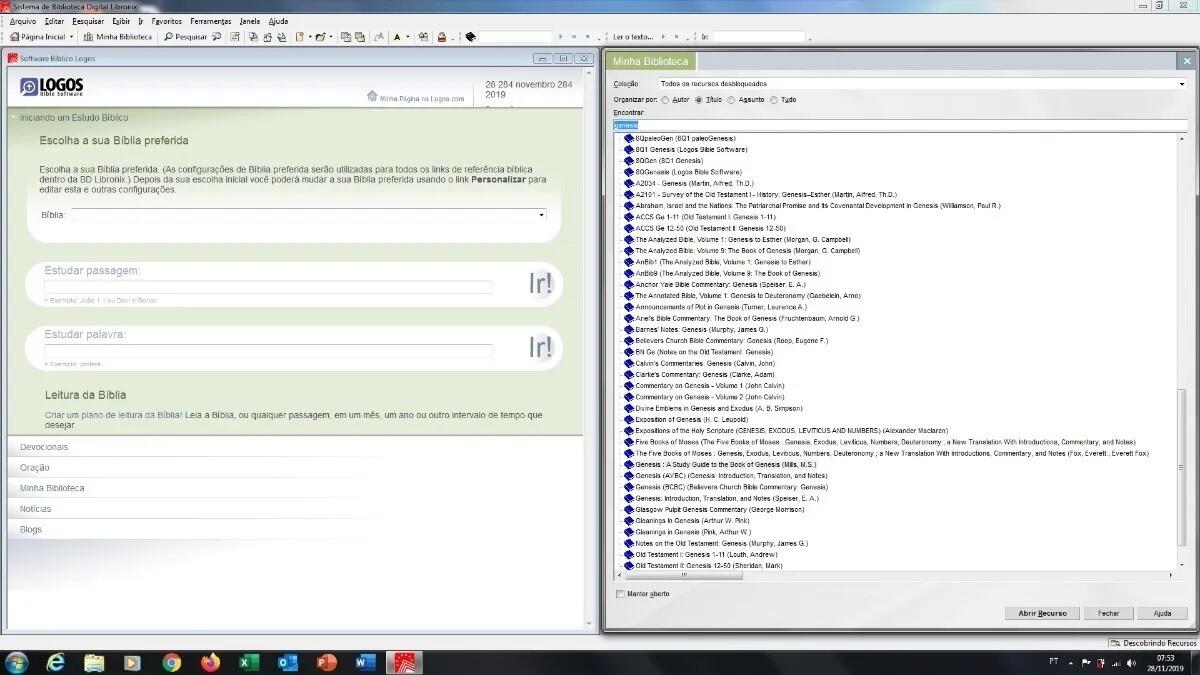
Task: Click the font letter A toolbar icon
Action: 396,37
